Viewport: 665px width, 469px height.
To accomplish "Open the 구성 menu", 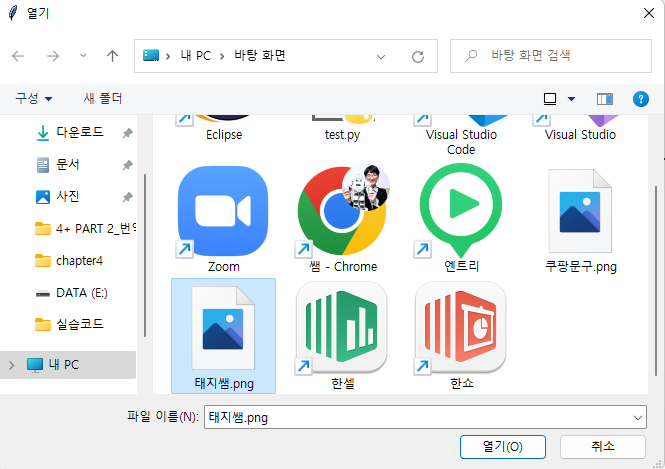I will coord(34,98).
